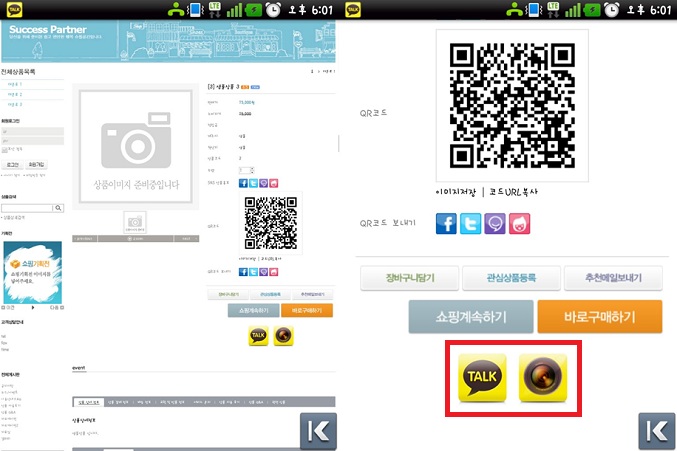Share QR code to Facebook on right screen
This screenshot has height=451, width=677.
pyautogui.click(x=446, y=224)
